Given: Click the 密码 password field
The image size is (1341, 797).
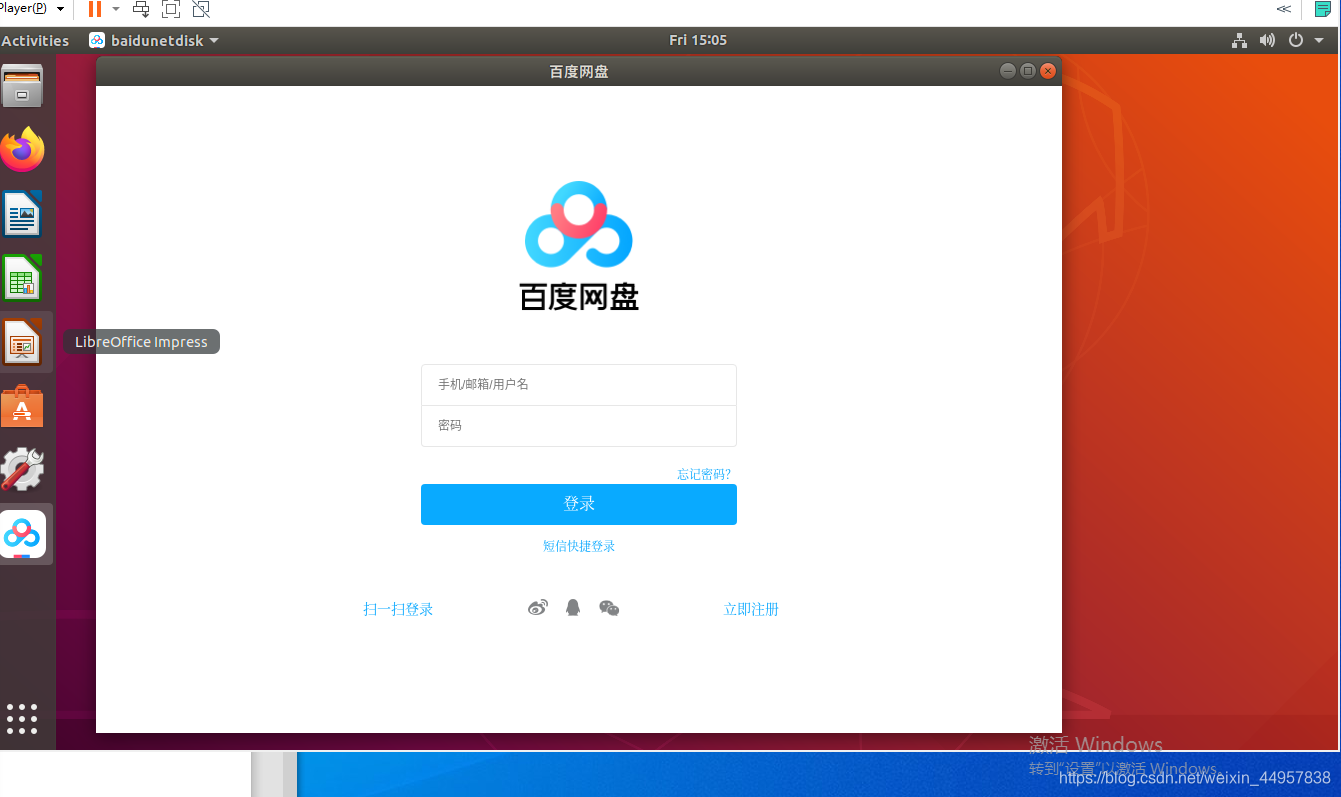Looking at the screenshot, I should [579, 426].
